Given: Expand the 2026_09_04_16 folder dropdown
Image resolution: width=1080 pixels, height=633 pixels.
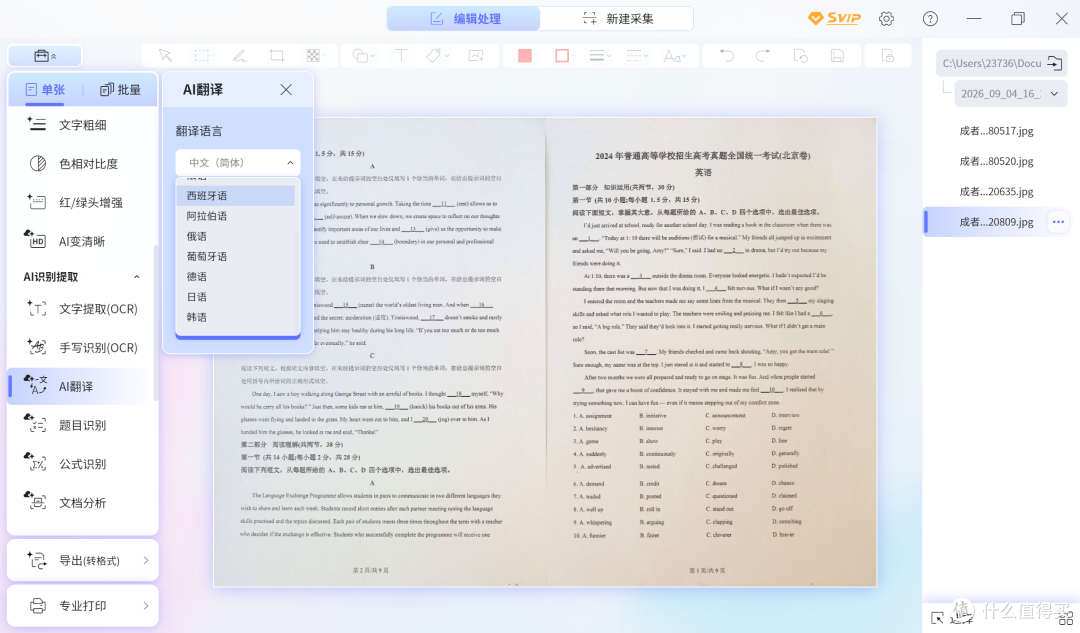Looking at the screenshot, I should click(1055, 94).
